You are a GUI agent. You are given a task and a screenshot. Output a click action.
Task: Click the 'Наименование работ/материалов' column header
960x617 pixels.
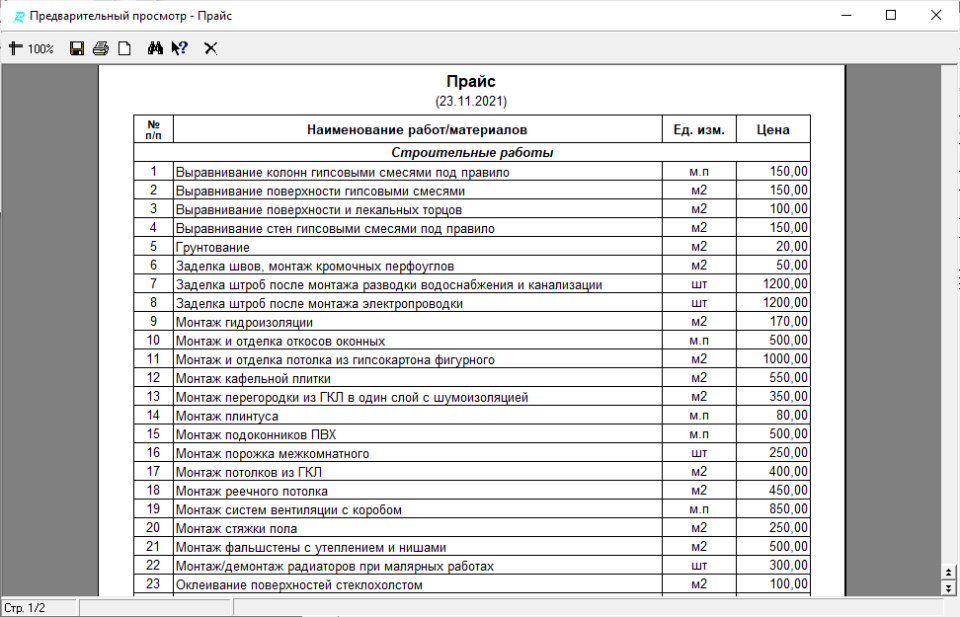417,130
